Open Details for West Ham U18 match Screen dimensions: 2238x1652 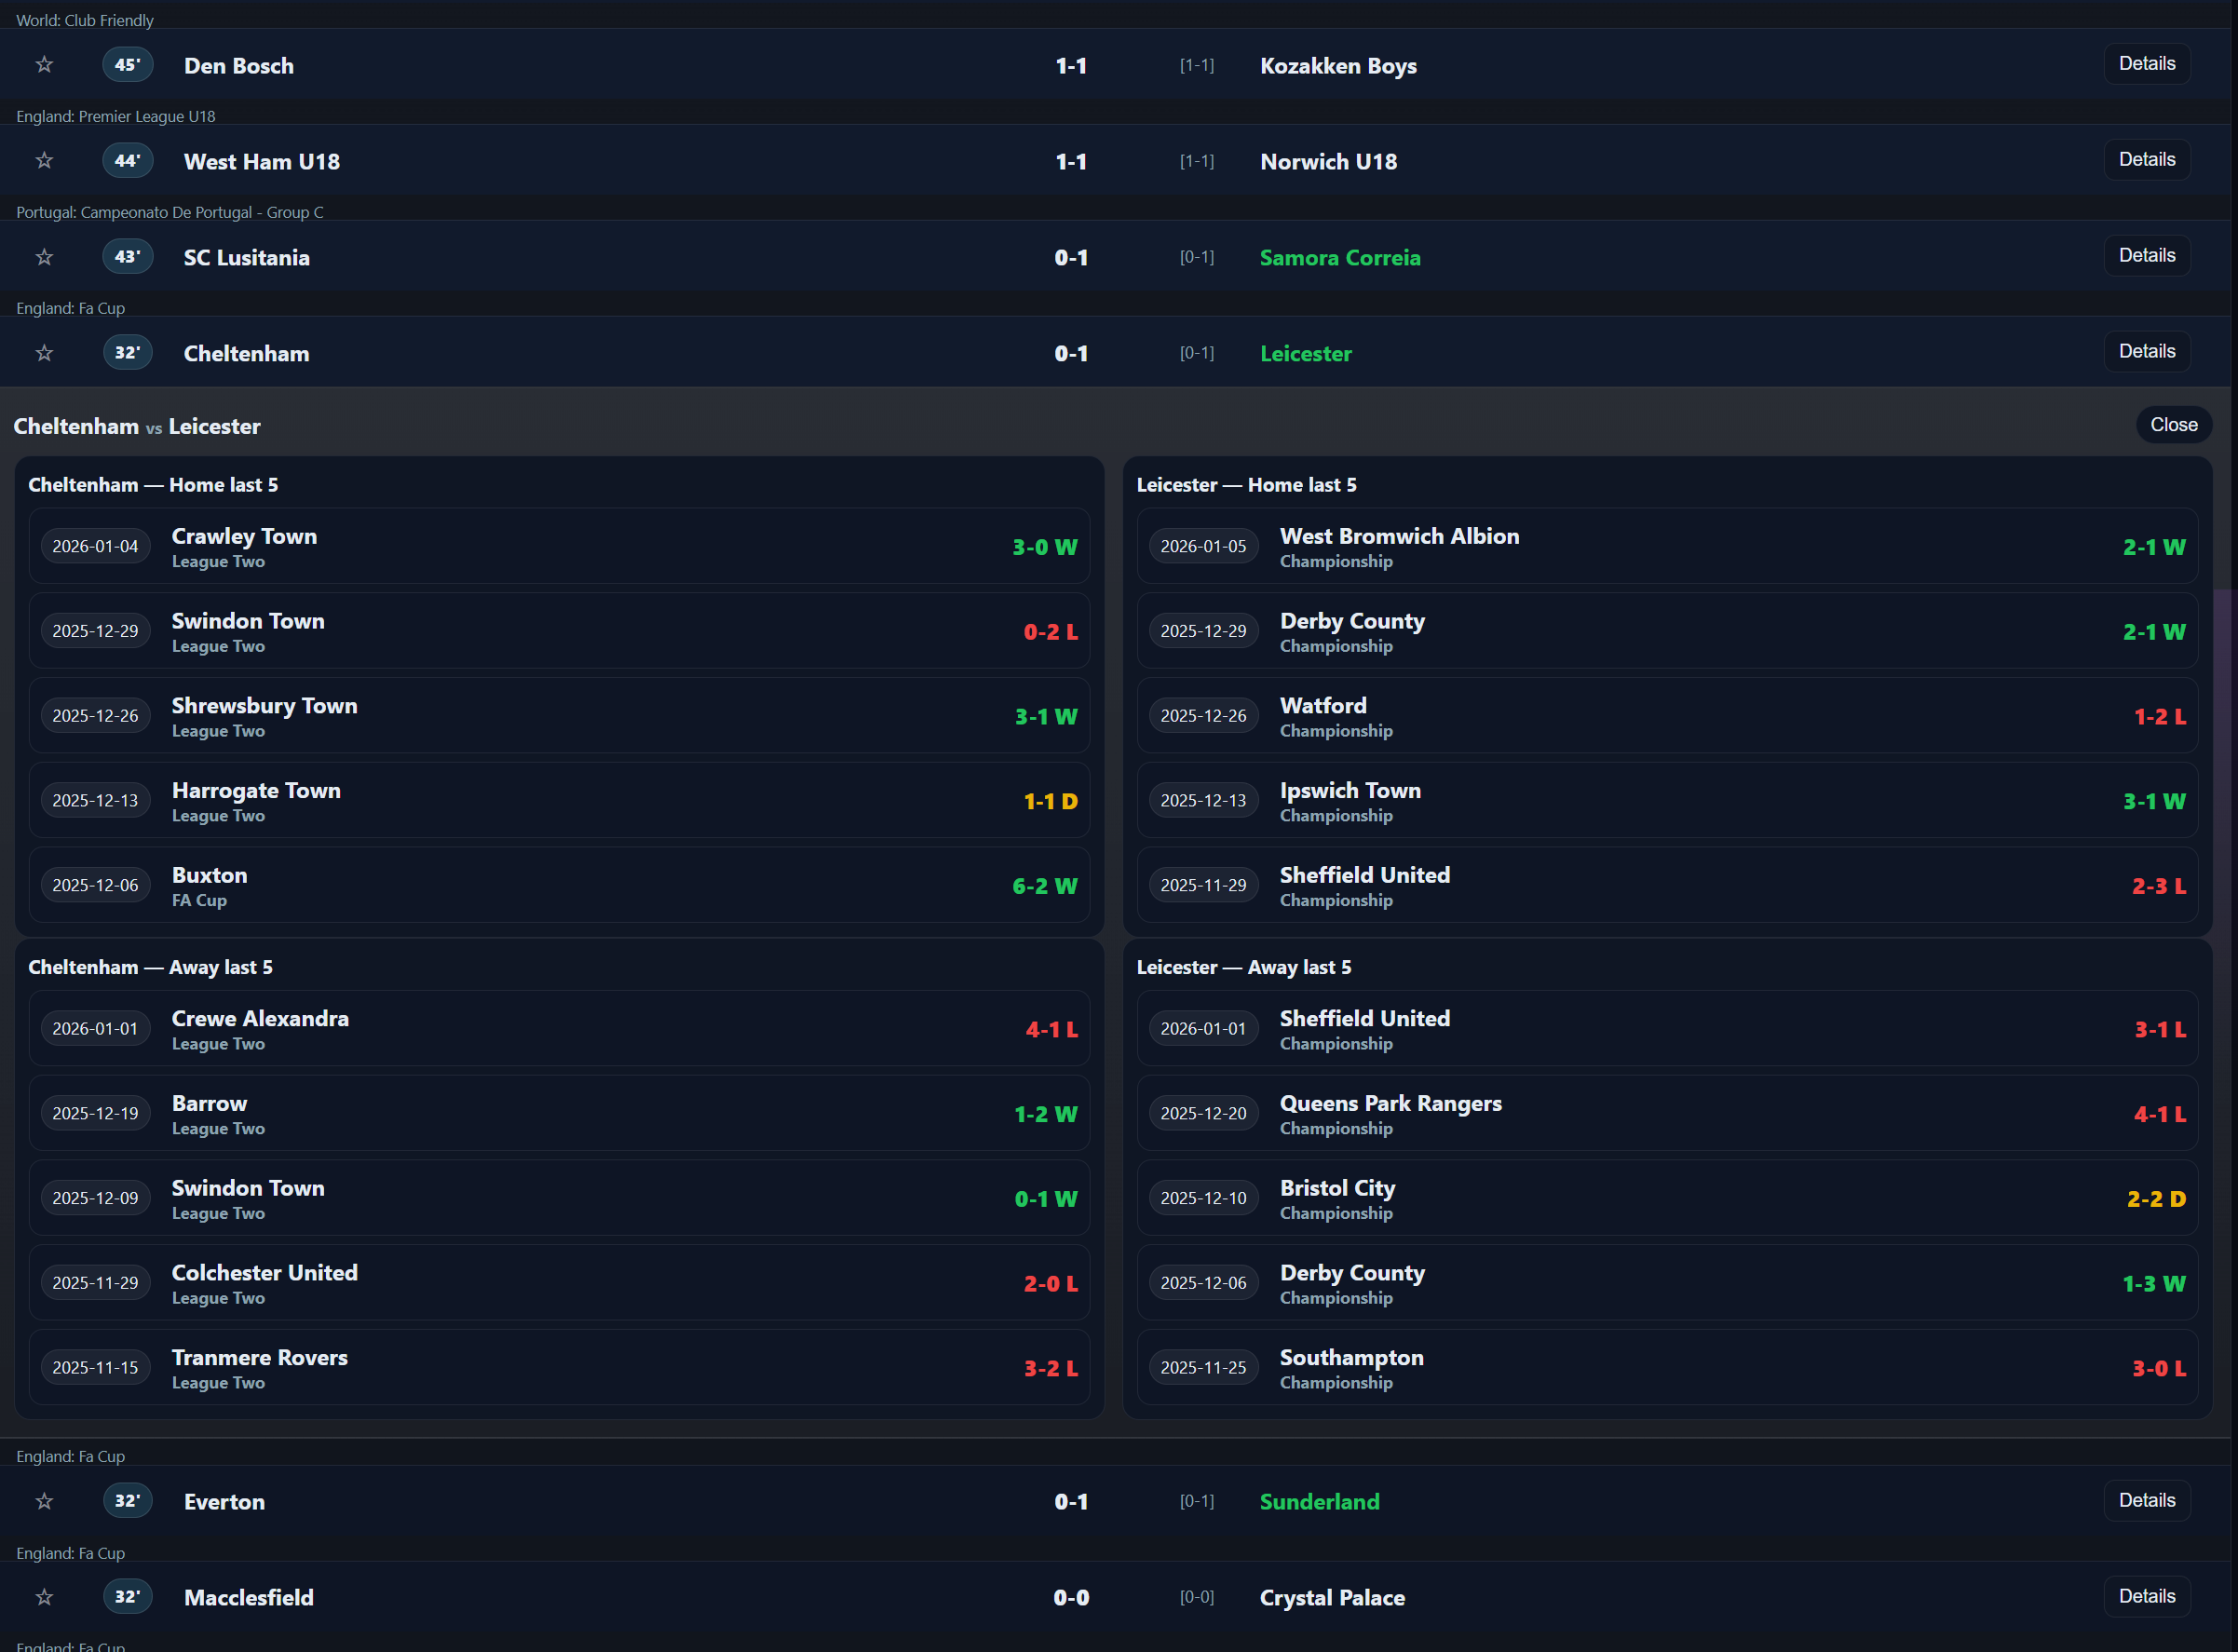(2146, 160)
